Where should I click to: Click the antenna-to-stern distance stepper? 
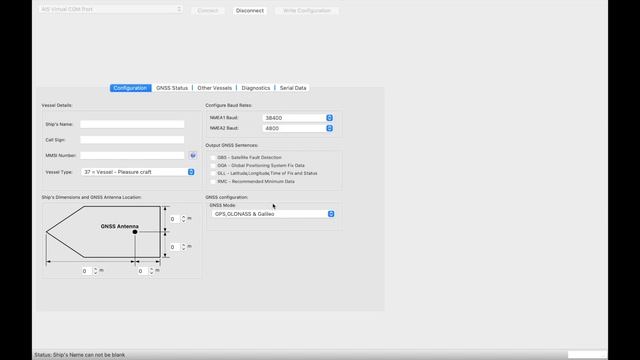tap(151, 271)
